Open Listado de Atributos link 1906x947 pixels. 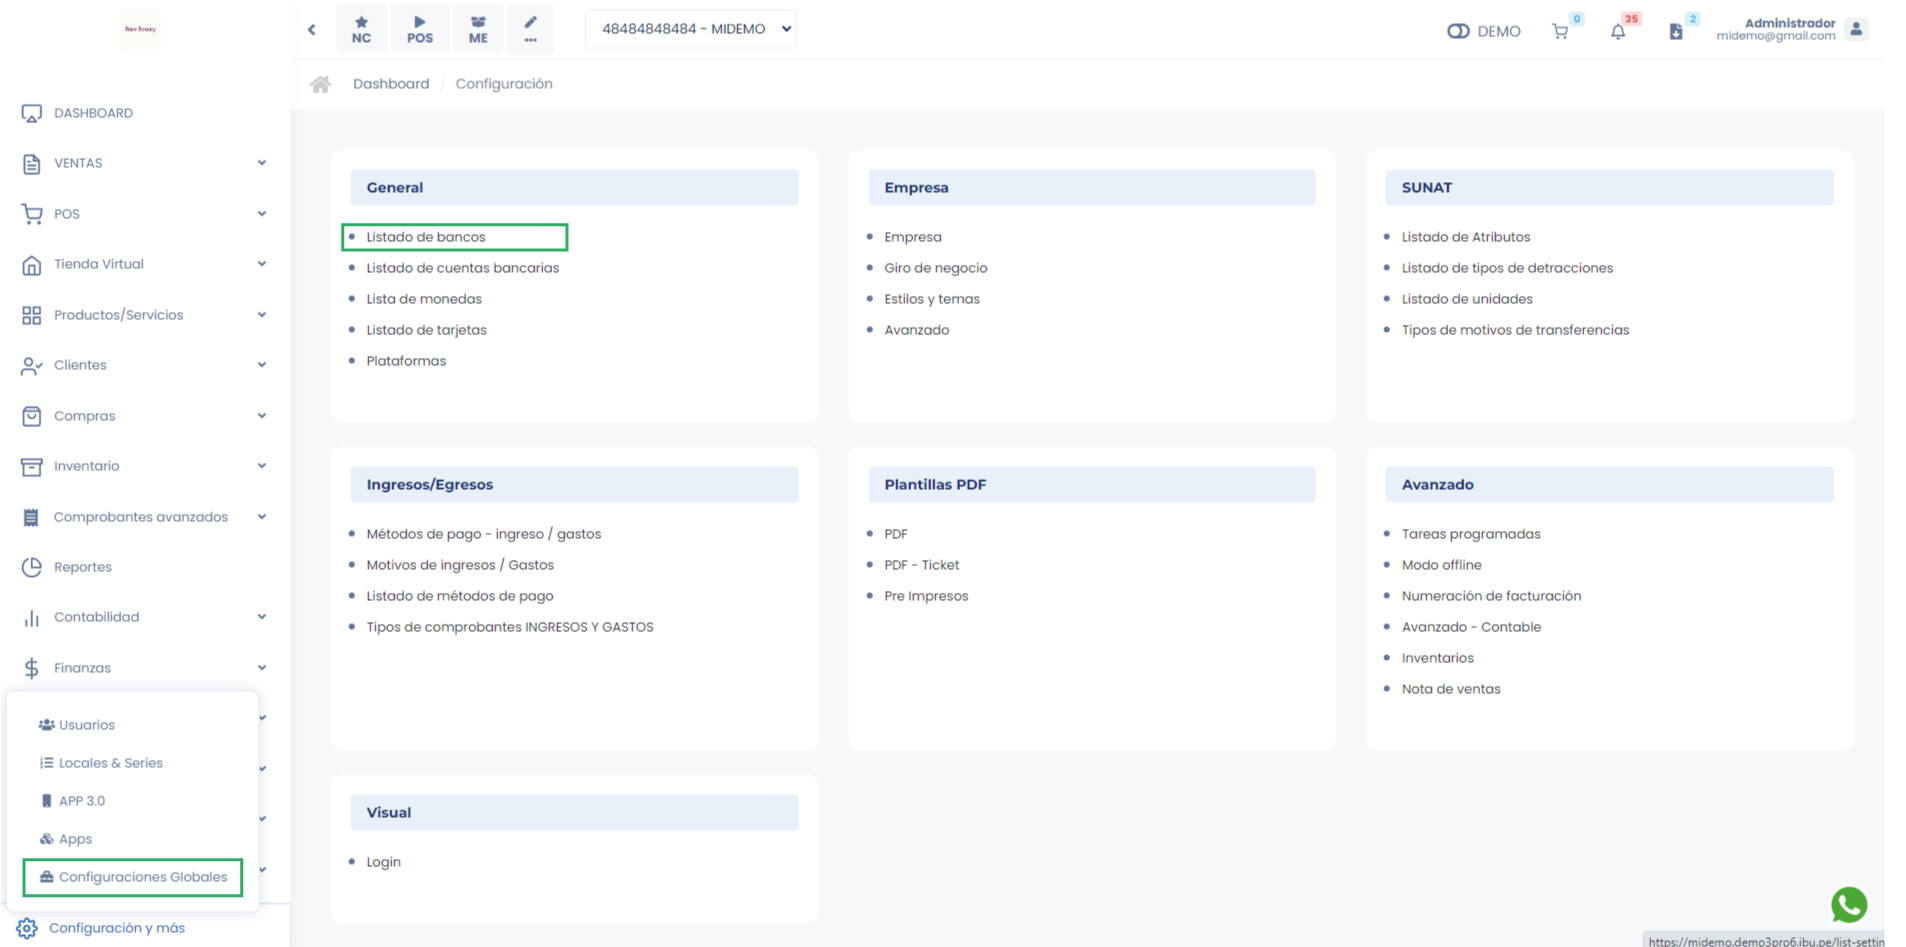coord(1466,237)
